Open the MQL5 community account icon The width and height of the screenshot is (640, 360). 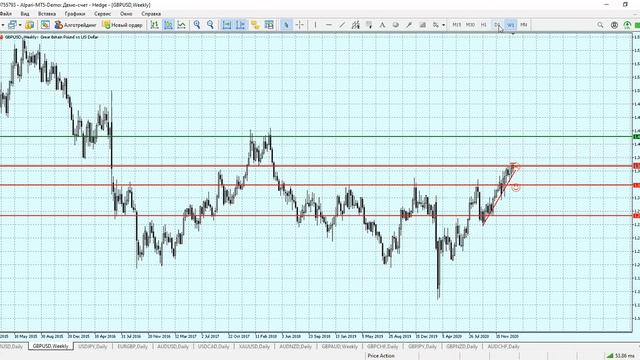[x=614, y=25]
